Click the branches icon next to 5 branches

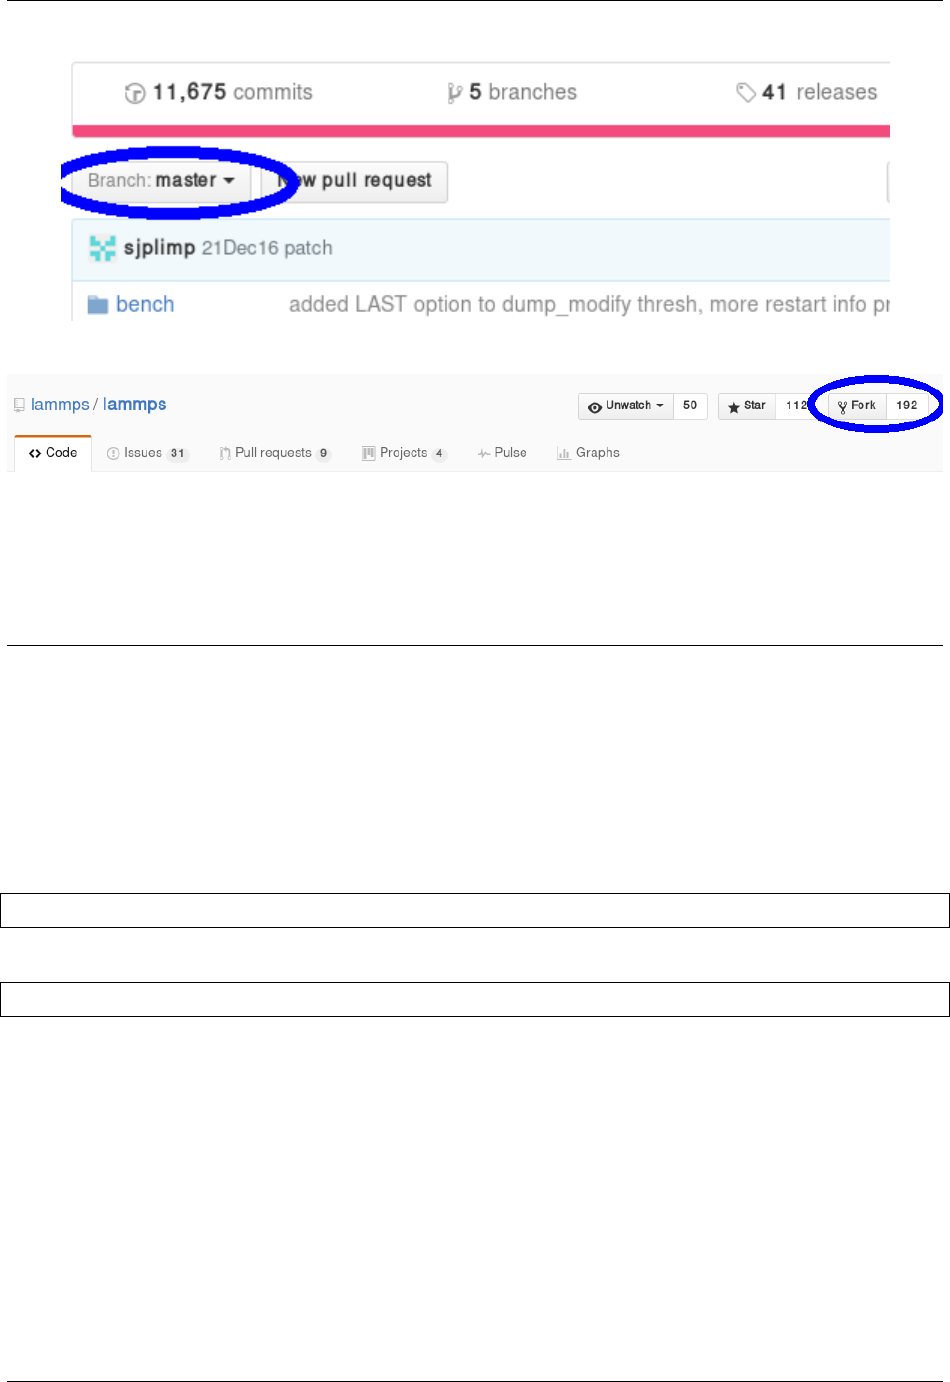tap(455, 93)
